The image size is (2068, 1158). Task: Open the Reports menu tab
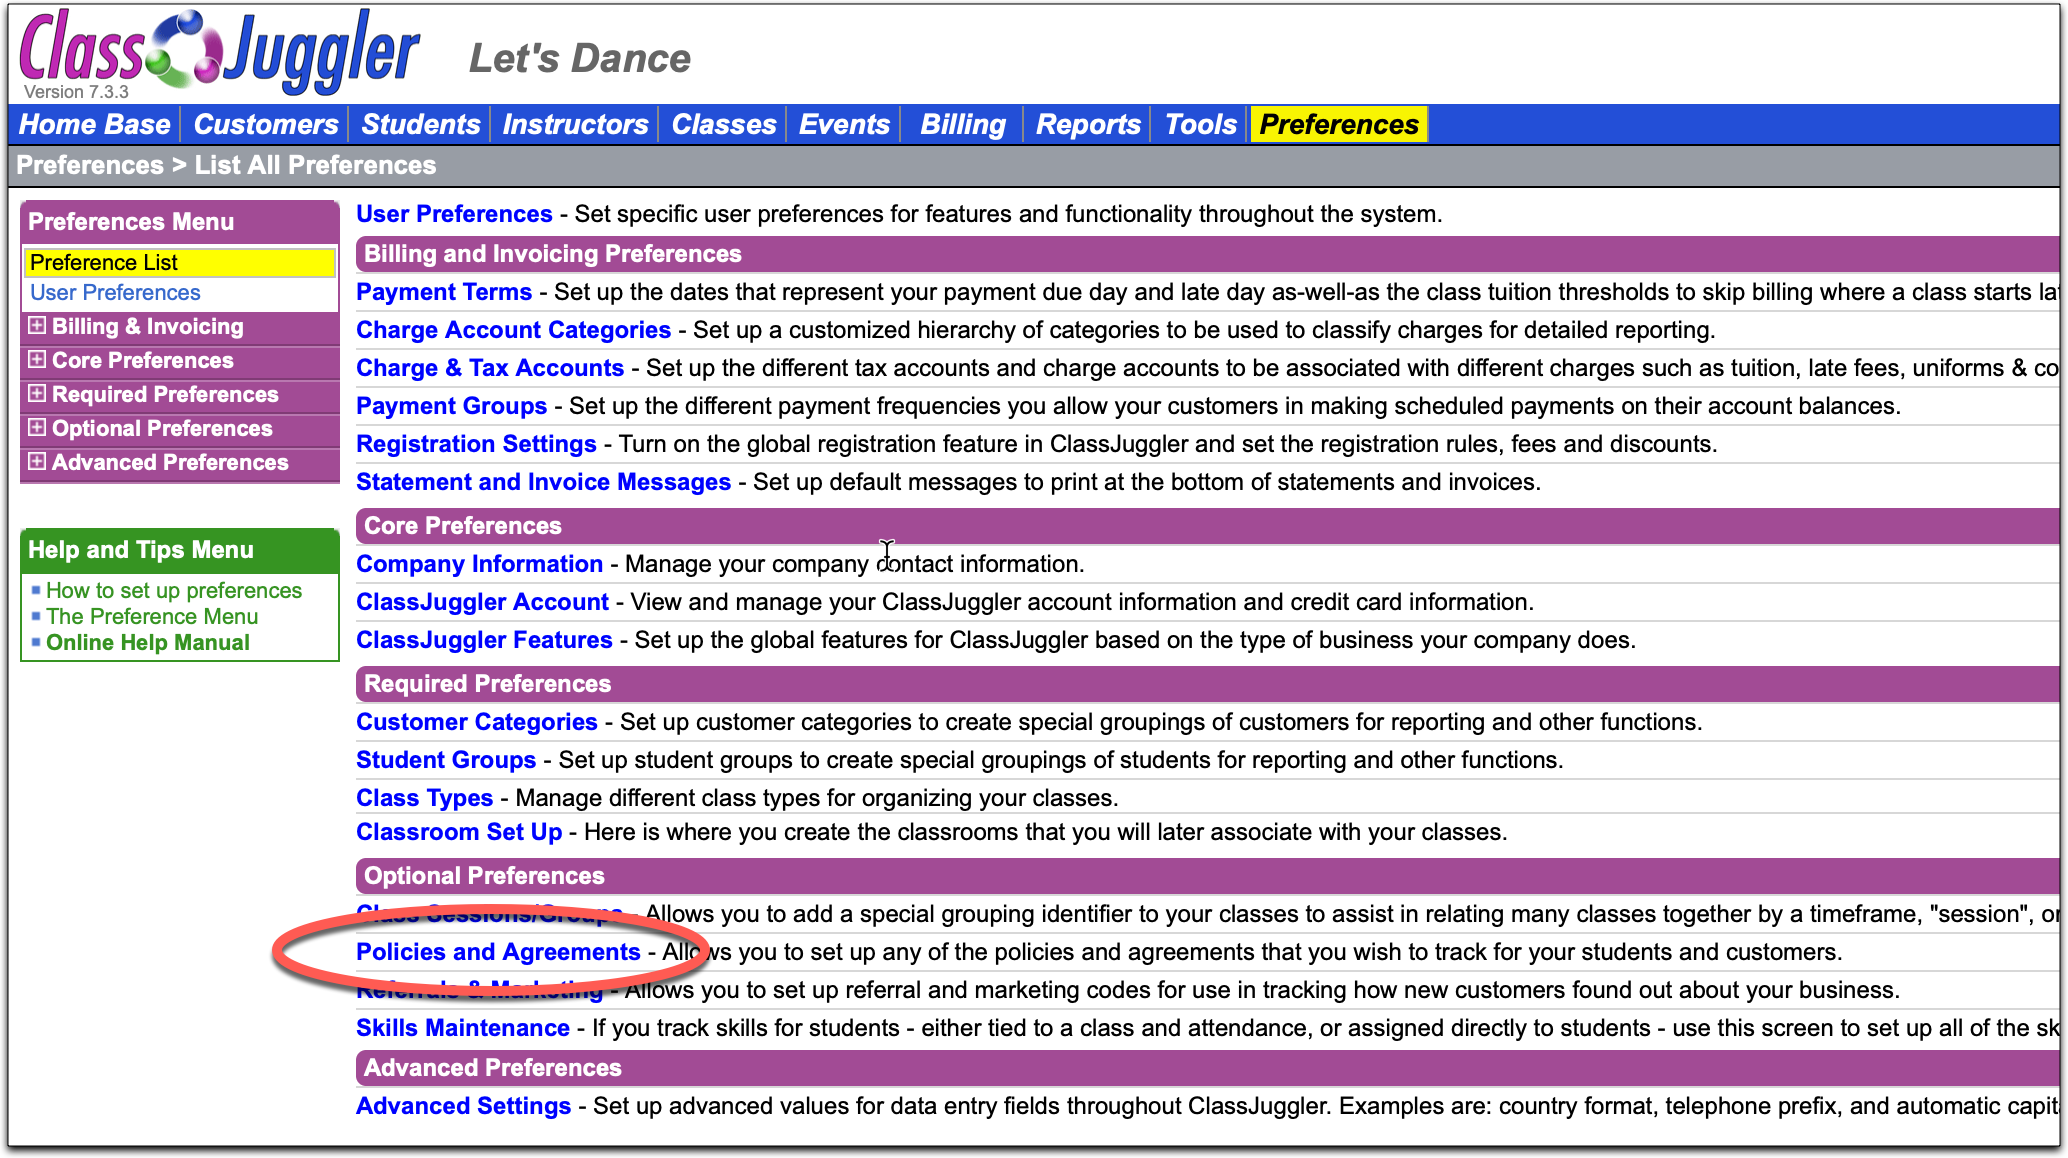point(1087,125)
